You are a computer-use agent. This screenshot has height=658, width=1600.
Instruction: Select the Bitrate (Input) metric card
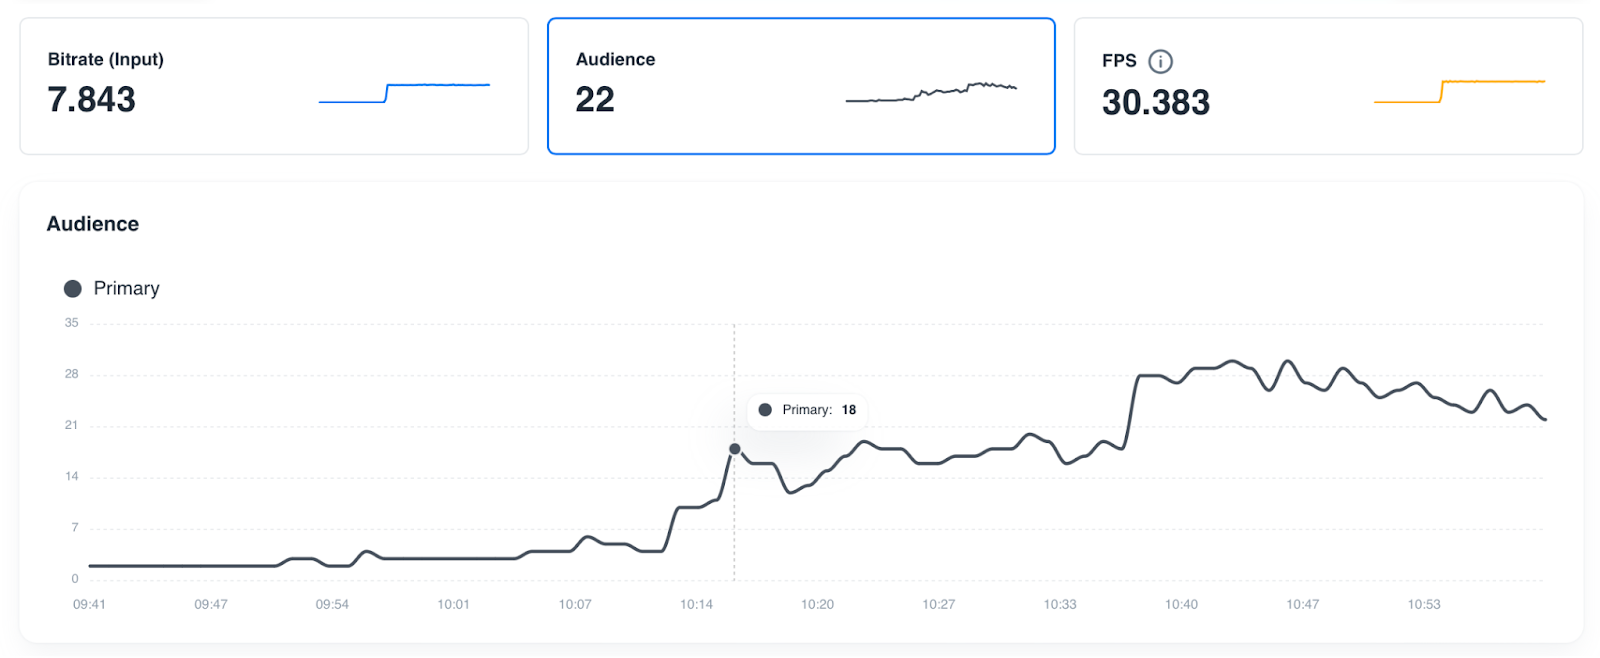pos(273,86)
